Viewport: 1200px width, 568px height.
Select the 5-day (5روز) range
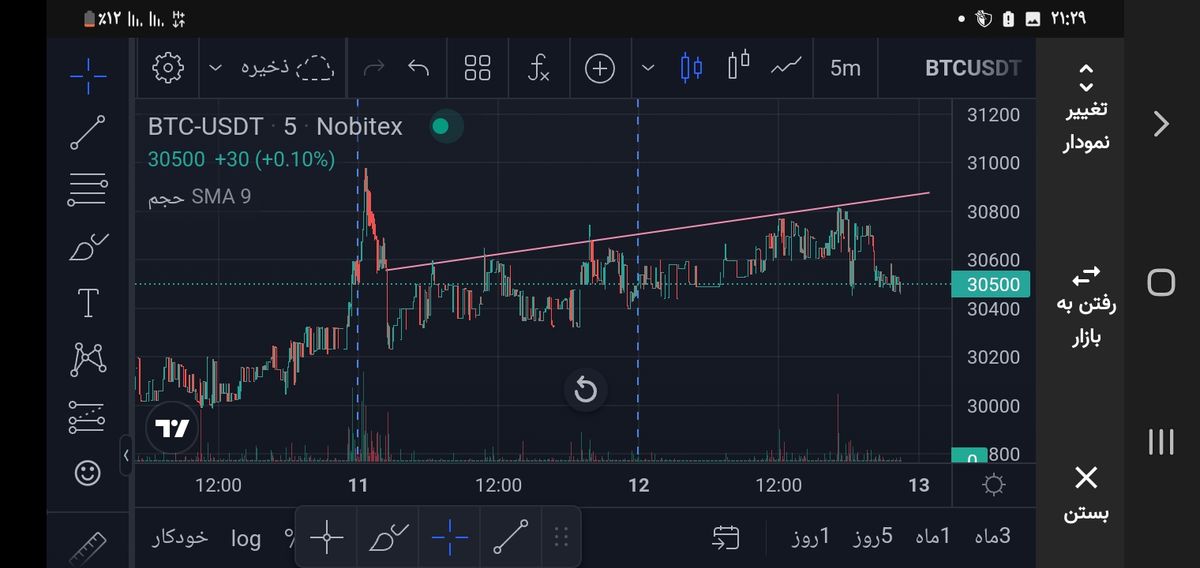(x=872, y=537)
